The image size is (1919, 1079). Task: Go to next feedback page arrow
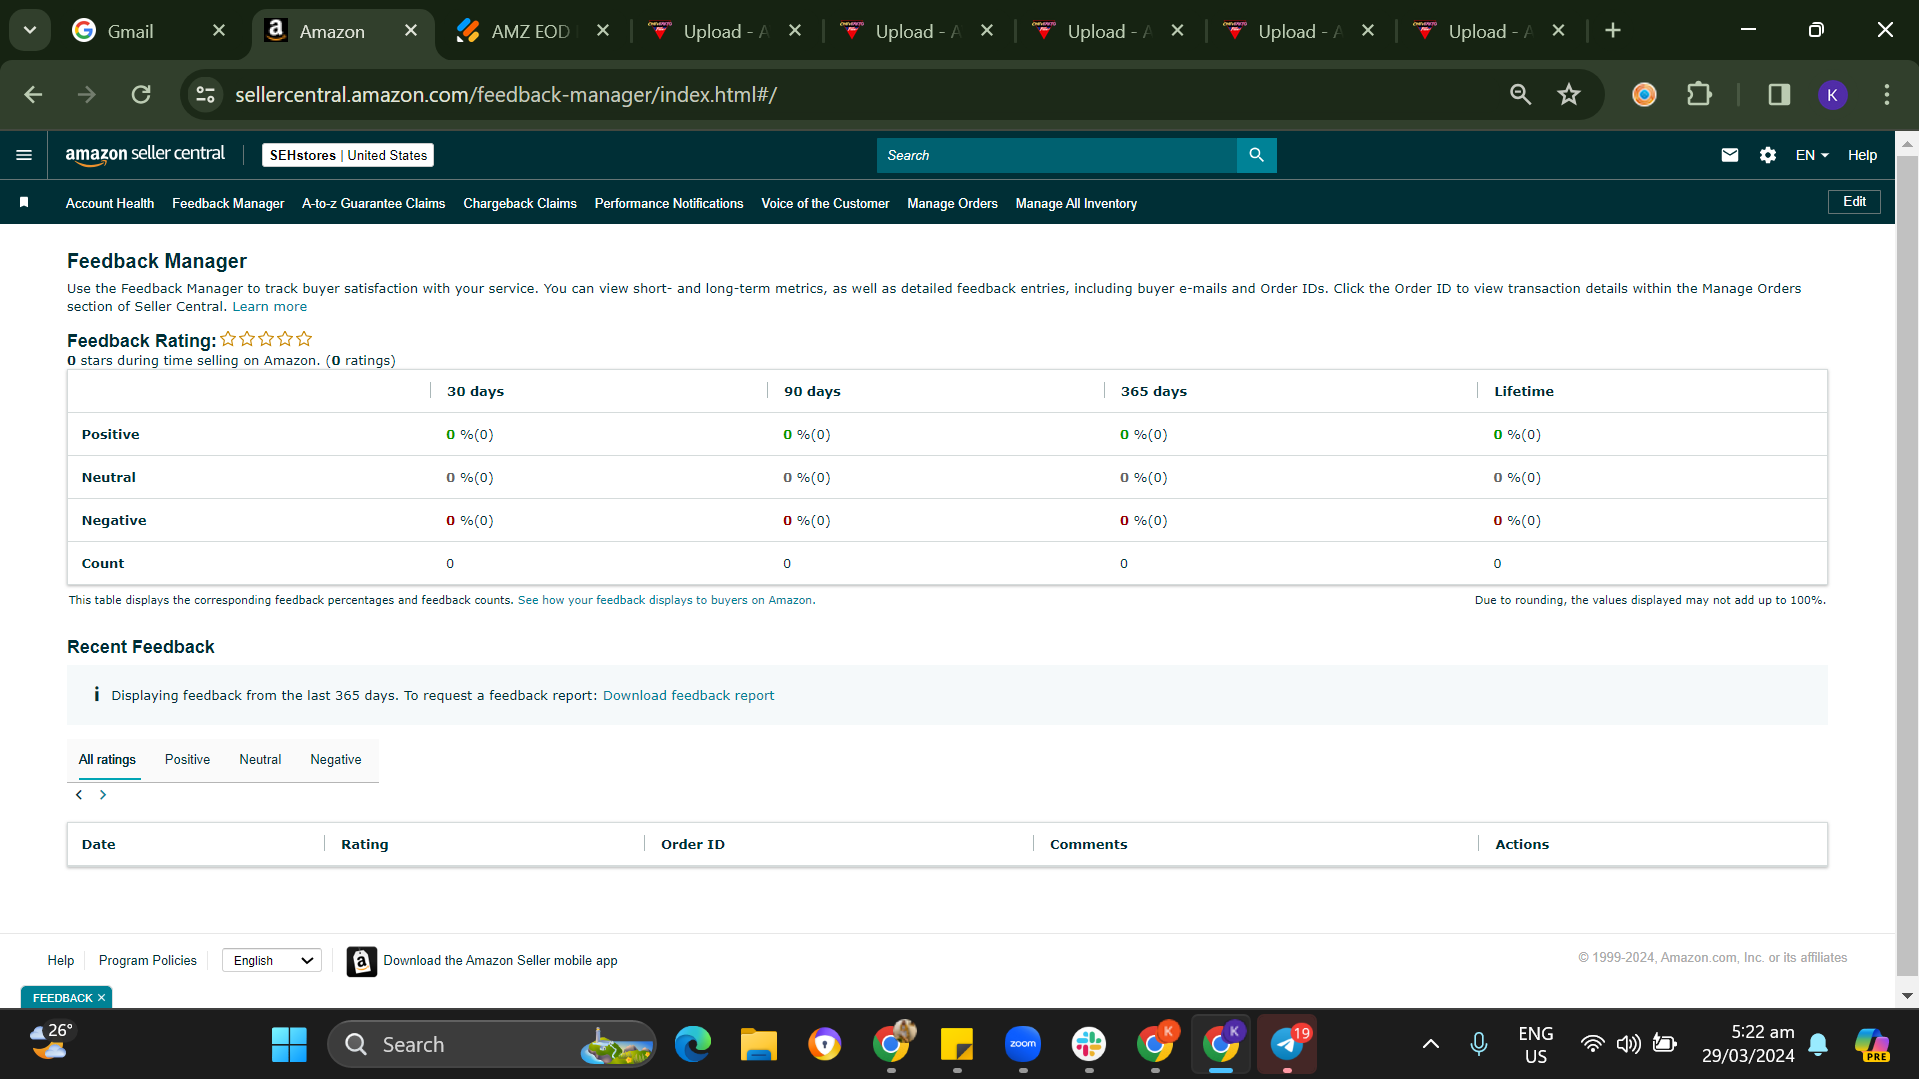pos(103,795)
